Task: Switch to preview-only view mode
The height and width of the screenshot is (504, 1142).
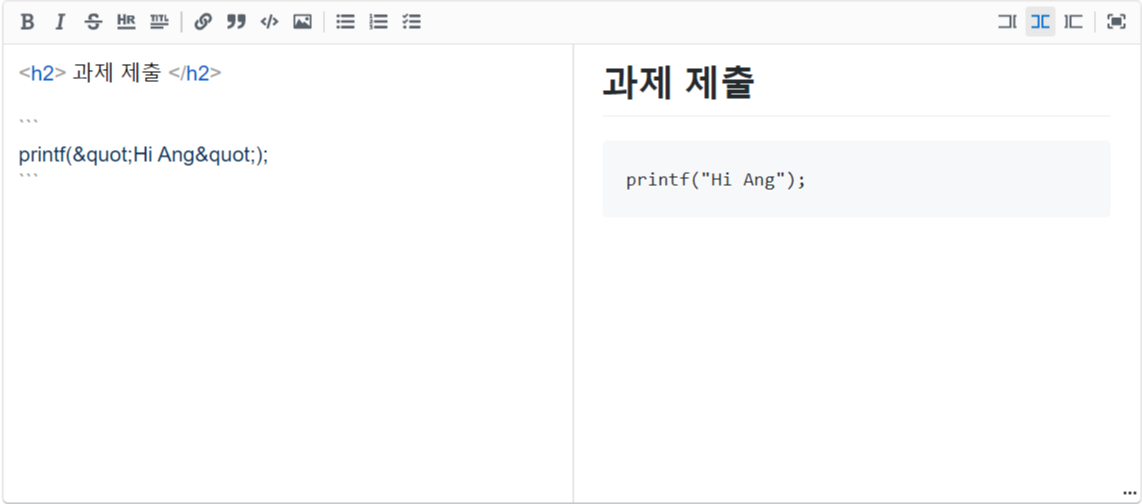Action: [x=1074, y=22]
